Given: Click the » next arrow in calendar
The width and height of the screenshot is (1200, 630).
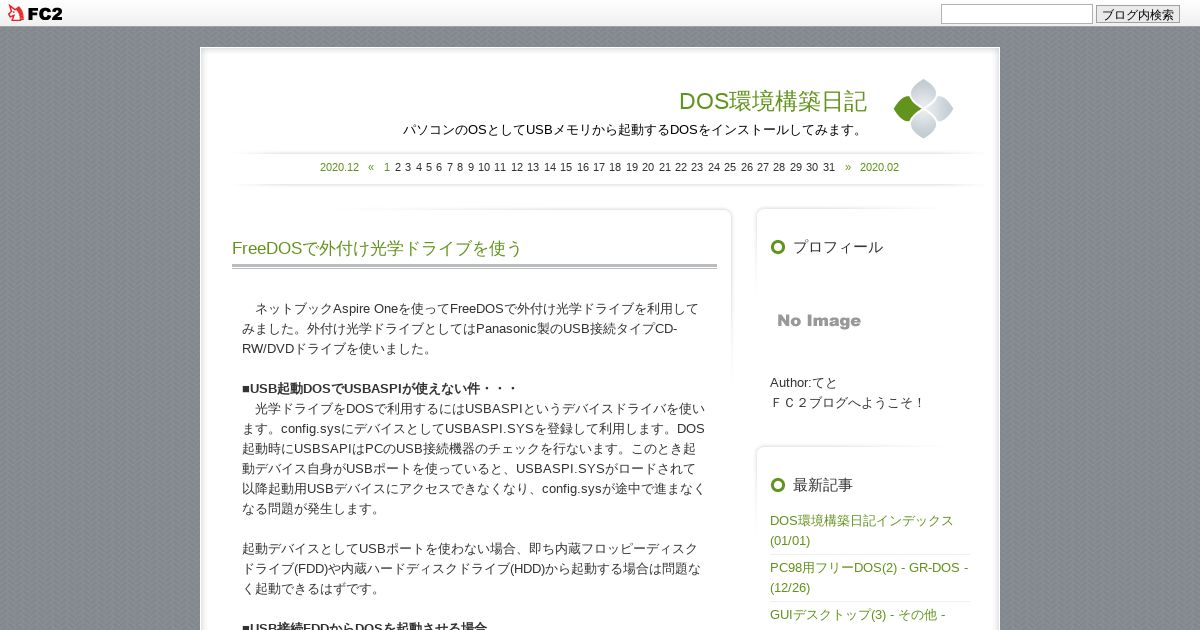Looking at the screenshot, I should [848, 167].
